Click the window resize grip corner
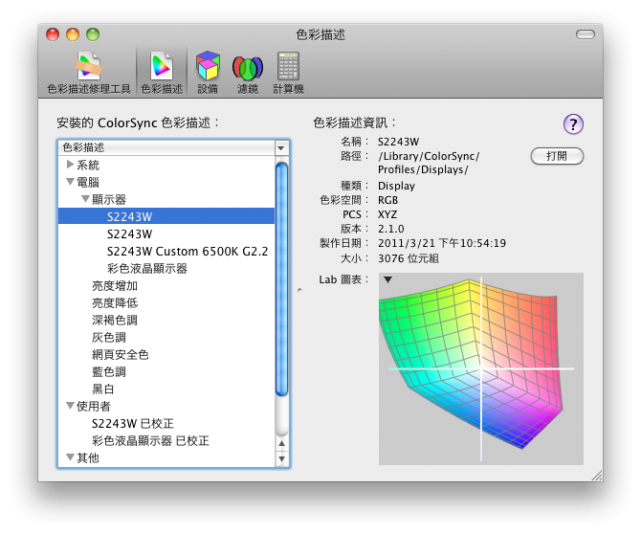This screenshot has width=640, height=534. click(597, 475)
